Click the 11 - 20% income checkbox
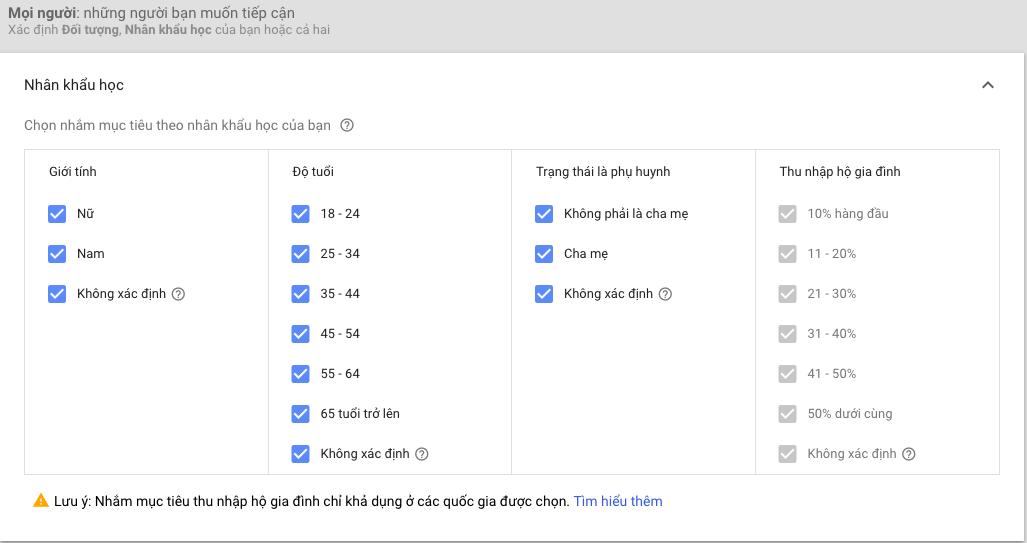This screenshot has height=543, width=1027. point(787,254)
